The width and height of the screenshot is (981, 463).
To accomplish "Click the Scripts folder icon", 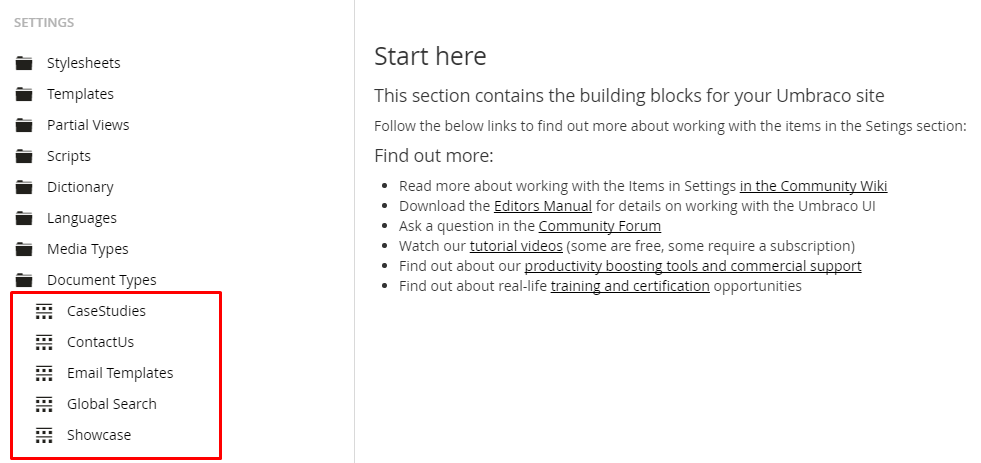I will click(24, 156).
